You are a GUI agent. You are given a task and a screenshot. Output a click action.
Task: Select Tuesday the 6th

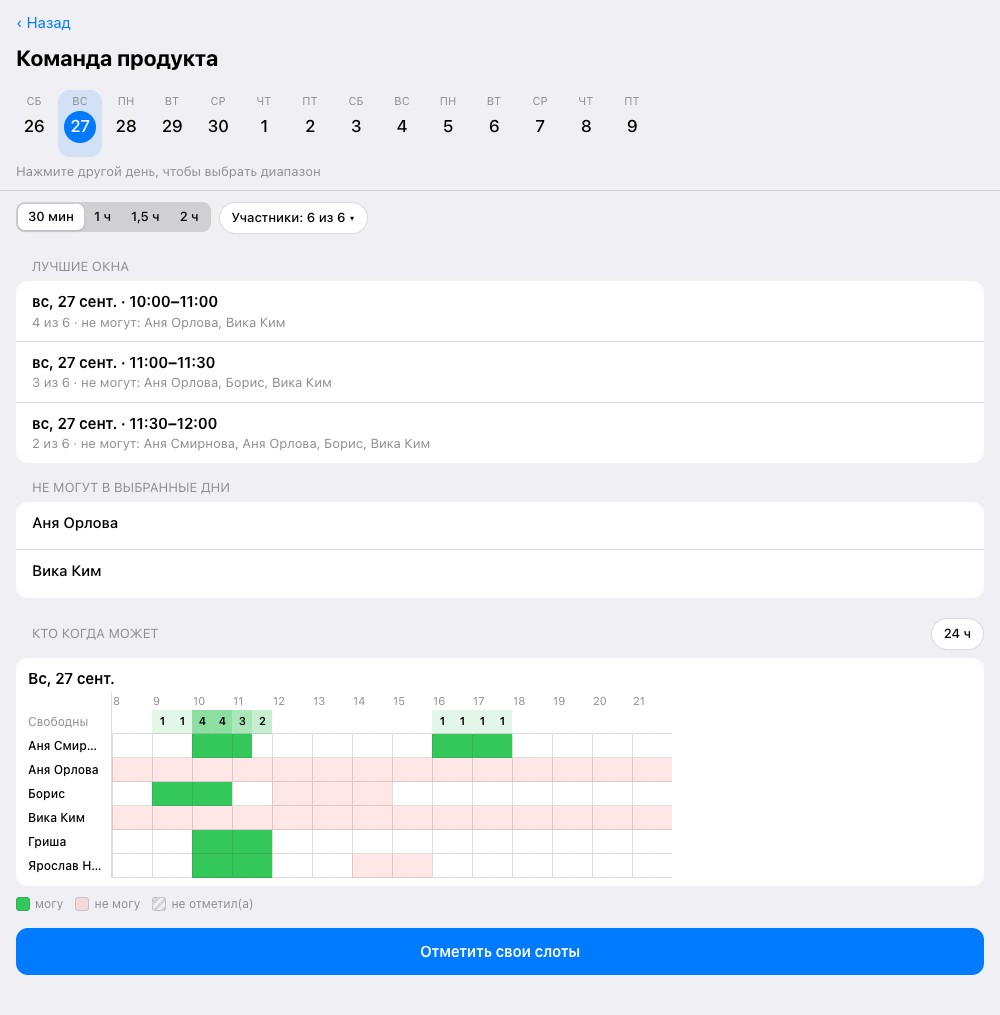[494, 123]
